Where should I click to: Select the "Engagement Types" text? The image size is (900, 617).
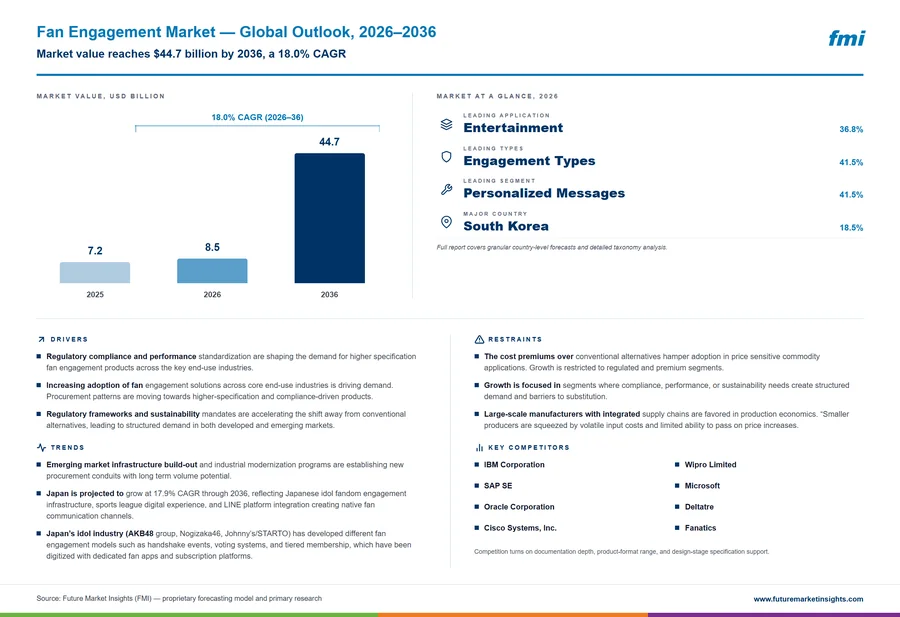coord(529,161)
